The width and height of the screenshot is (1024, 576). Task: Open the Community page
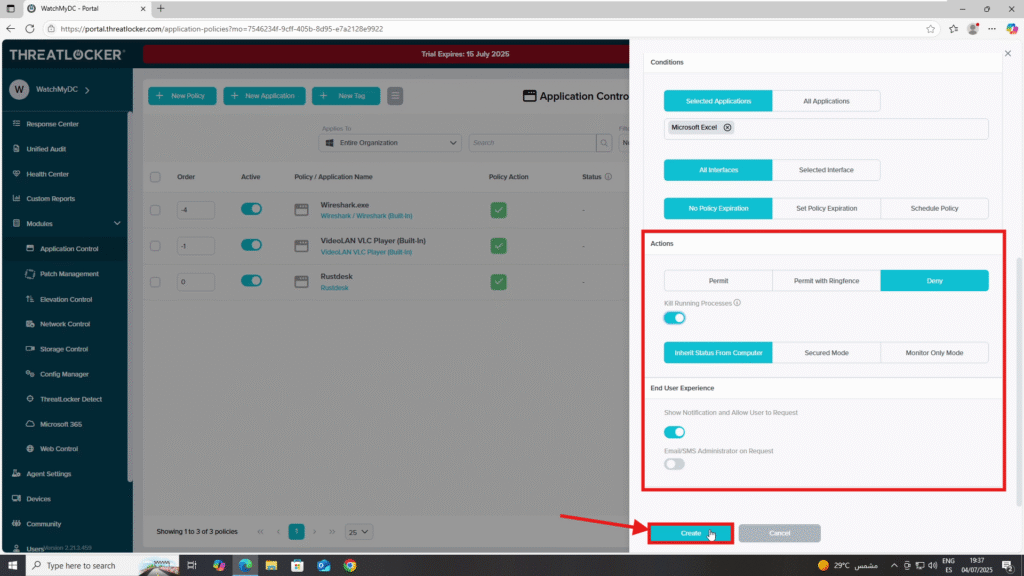43,524
